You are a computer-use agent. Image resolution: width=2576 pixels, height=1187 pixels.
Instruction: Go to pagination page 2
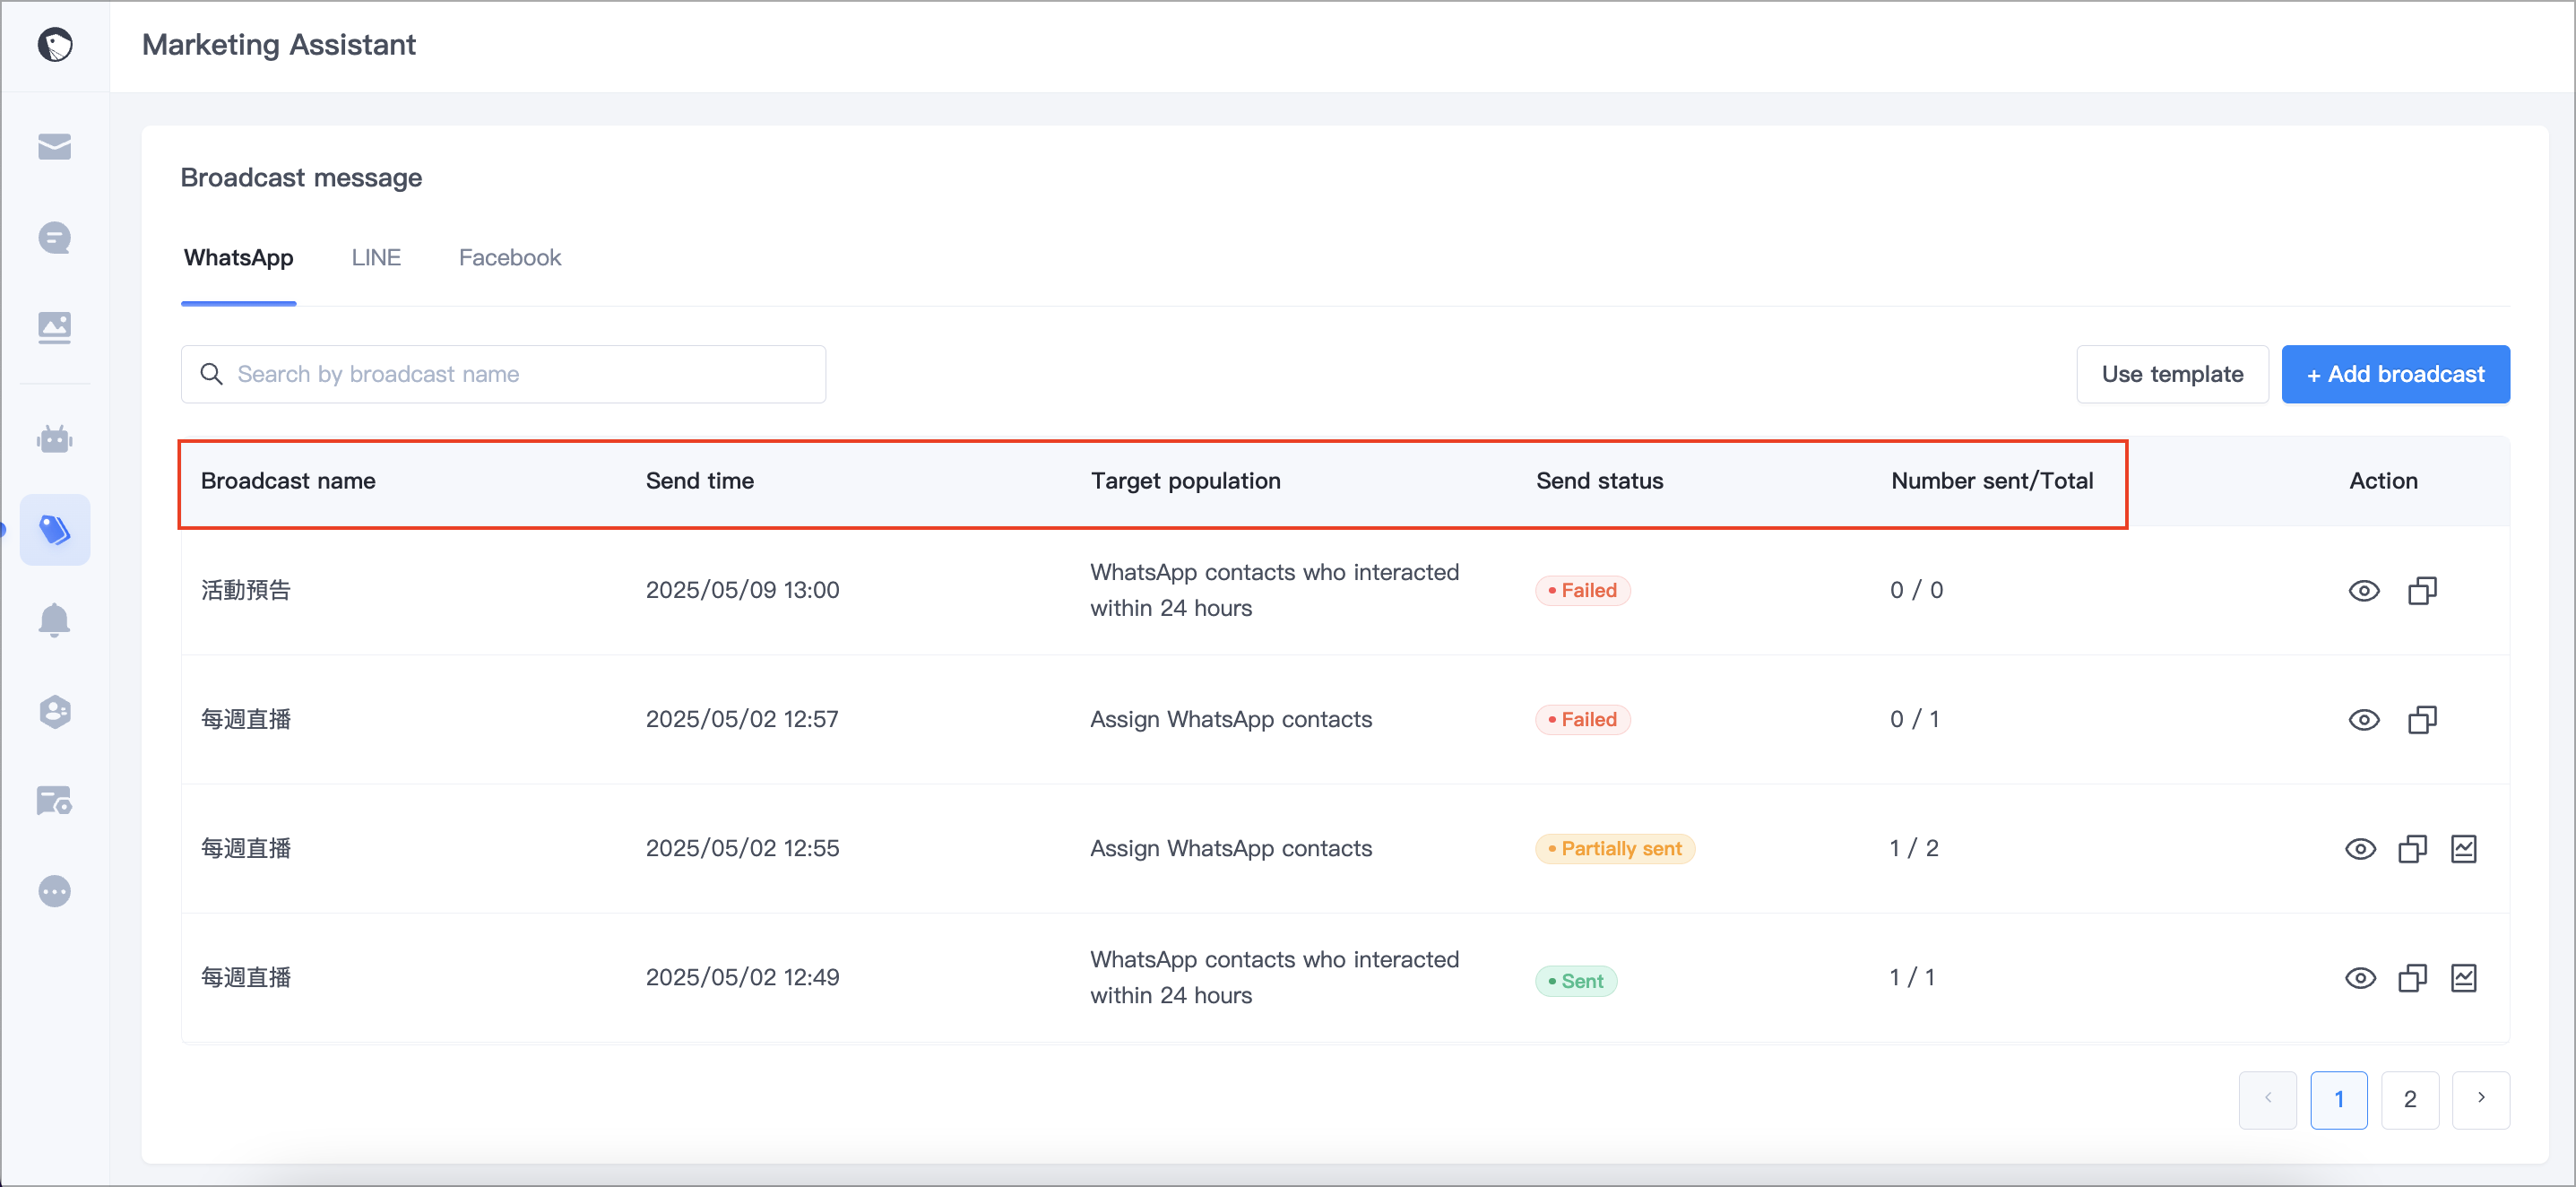pos(2410,1100)
